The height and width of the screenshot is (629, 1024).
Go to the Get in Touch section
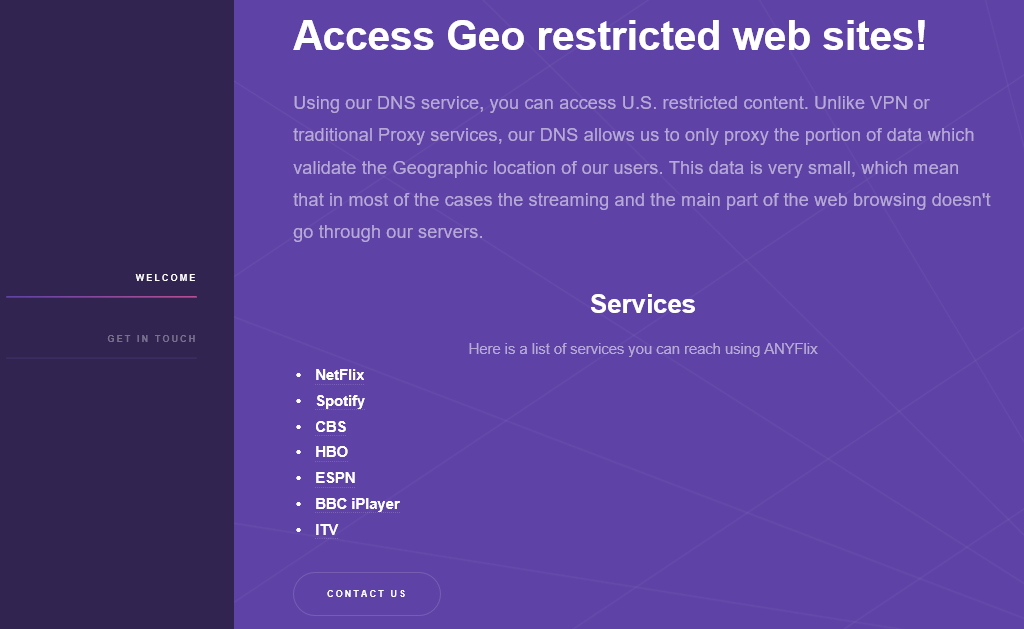[x=152, y=339]
